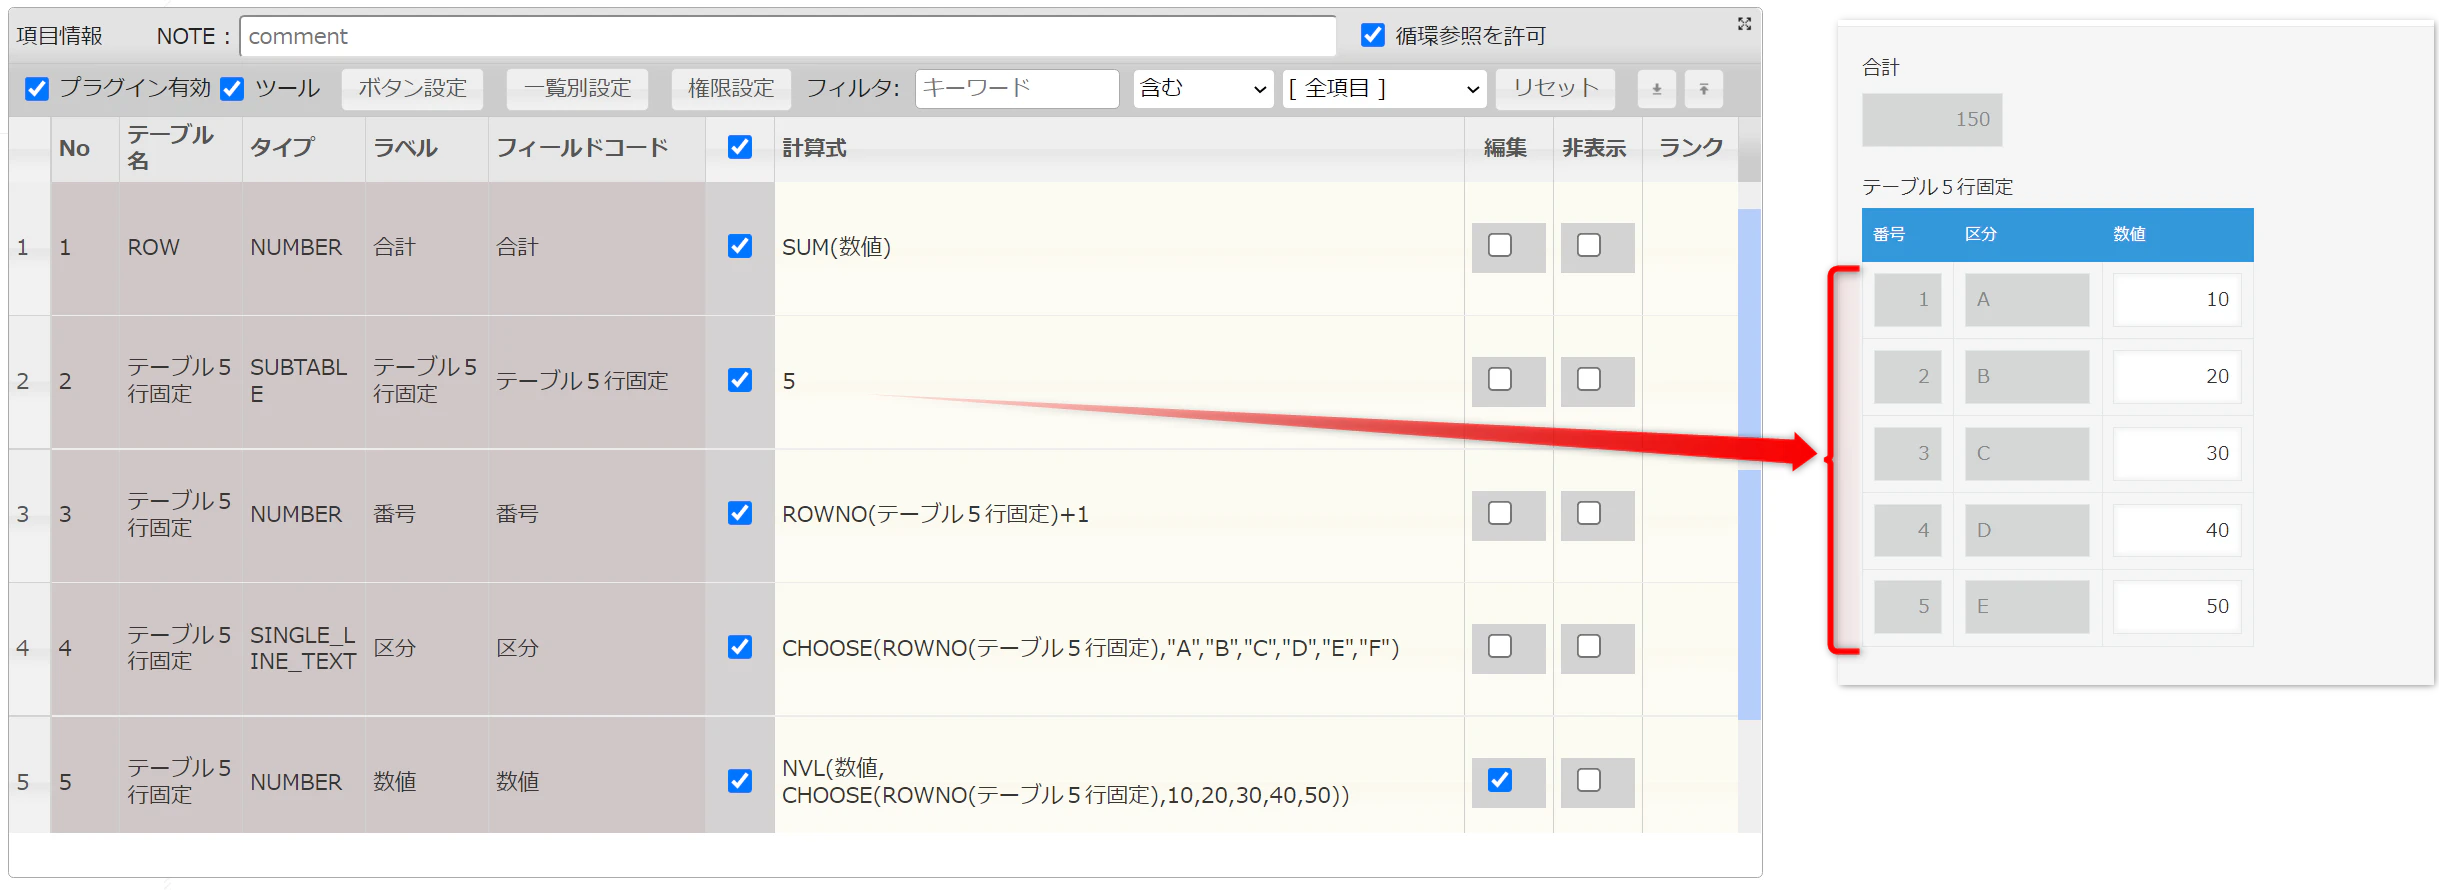This screenshot has width=2439, height=890.
Task: Click the 番号 field showing 2
Action: tap(1907, 377)
